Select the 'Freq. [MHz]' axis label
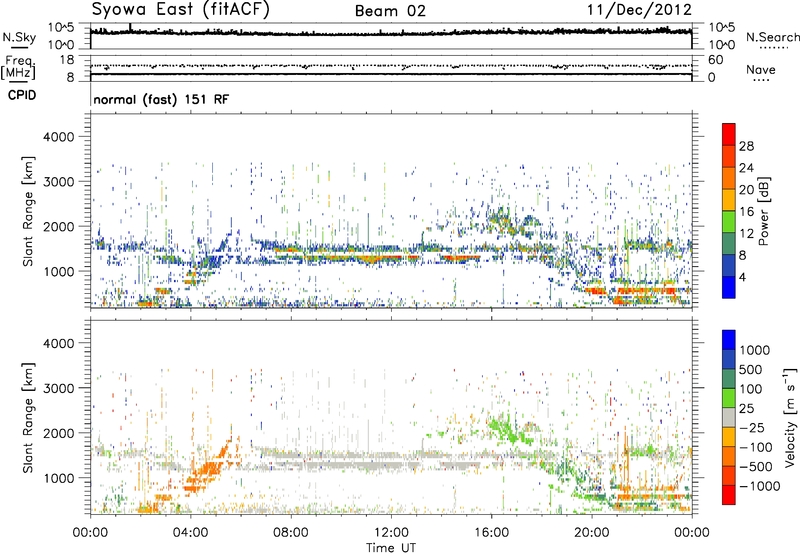This screenshot has height=554, width=800. click(x=18, y=68)
